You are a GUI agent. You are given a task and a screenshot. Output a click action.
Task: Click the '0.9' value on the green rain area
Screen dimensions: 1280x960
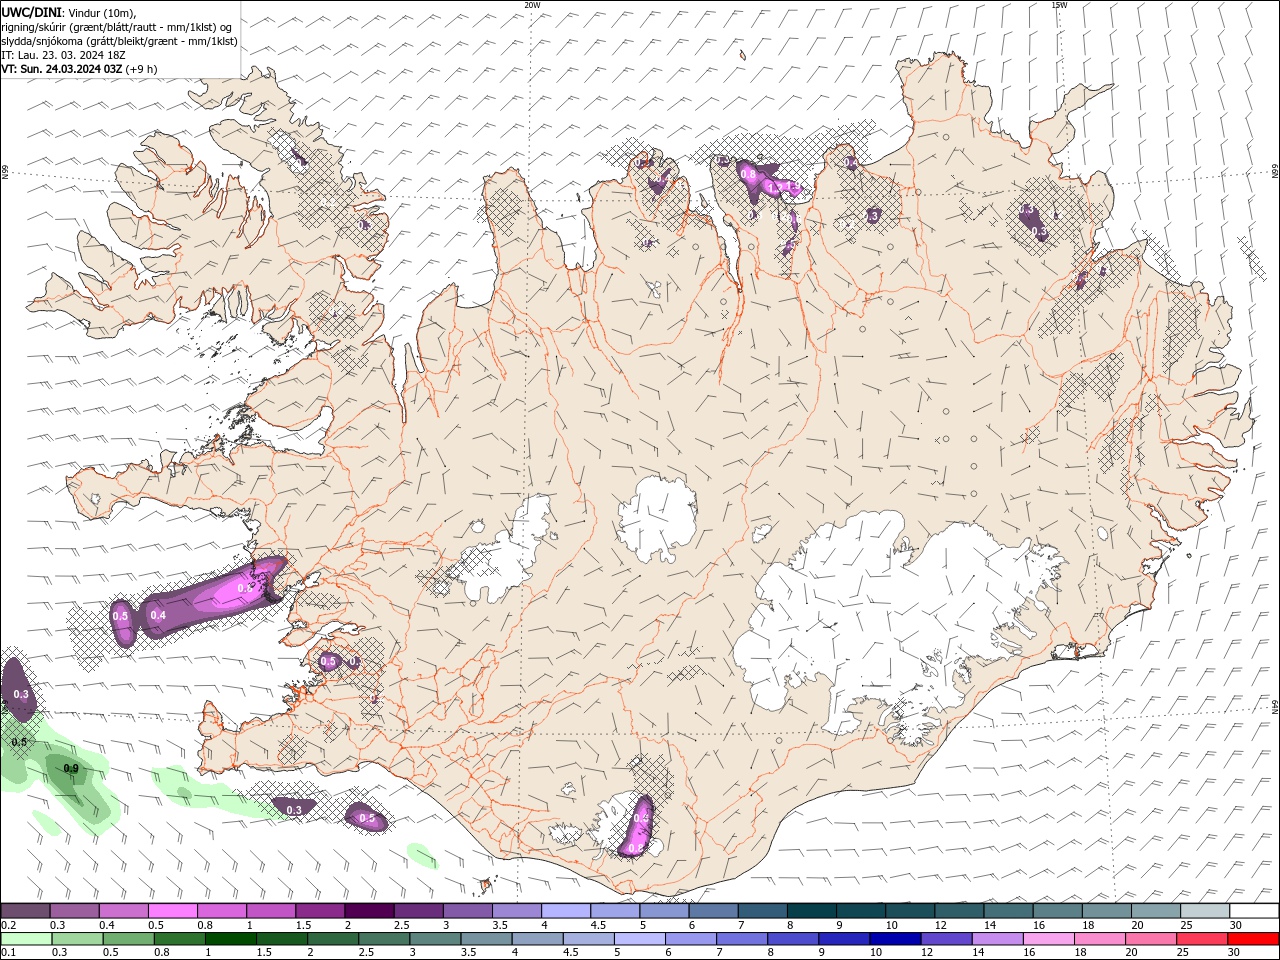point(70,768)
